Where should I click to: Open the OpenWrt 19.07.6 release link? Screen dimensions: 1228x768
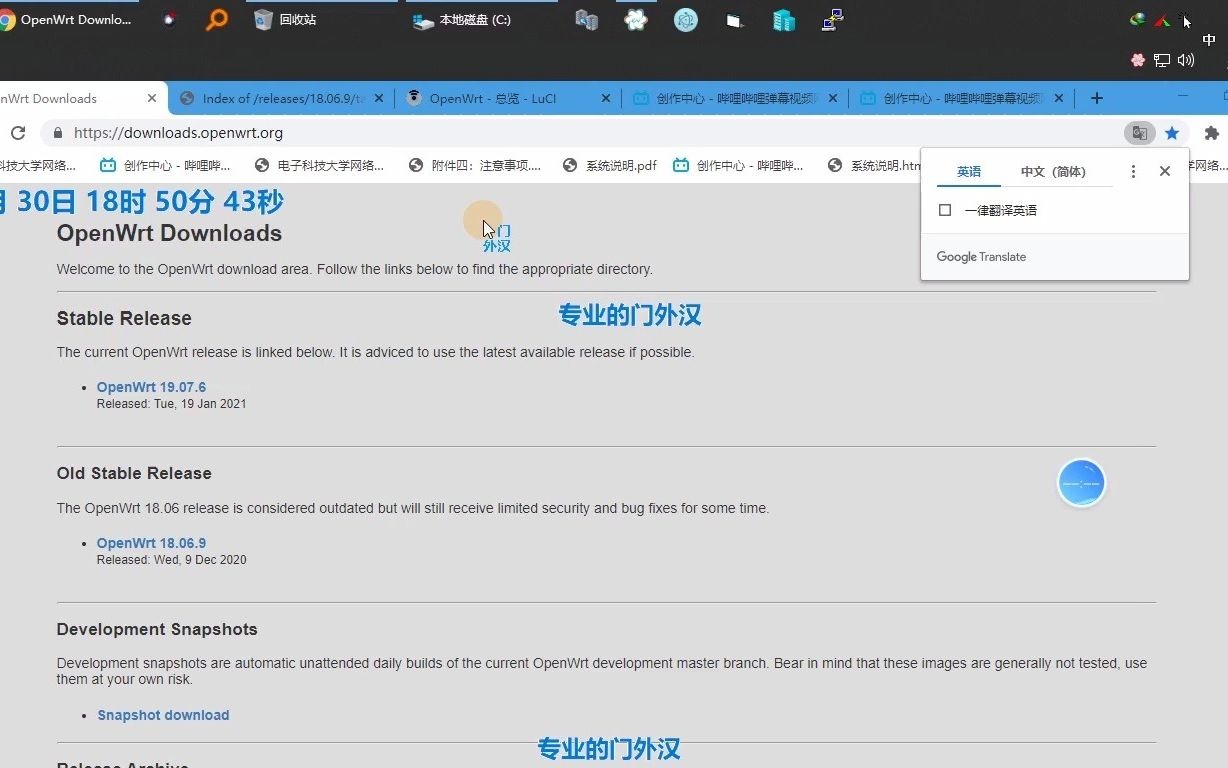(151, 387)
